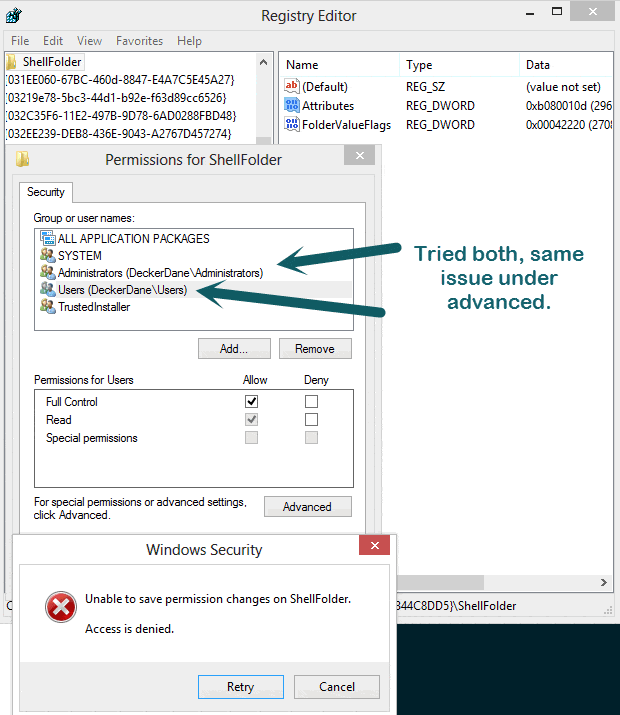Click Cancel in Windows Security dialog
620x715 pixels.
[x=337, y=687]
